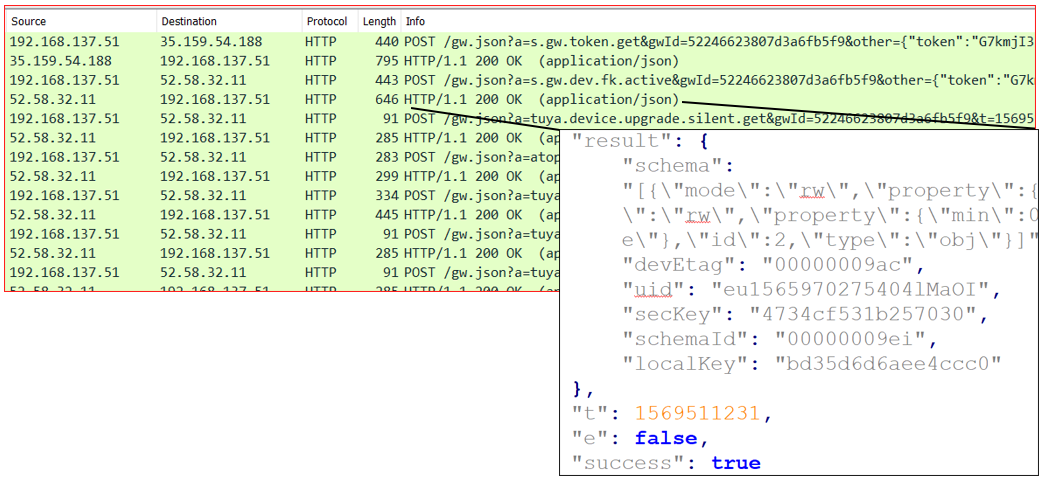Screen dimensions: 1043x481
Task: Click the Protocol column header
Action: [x=330, y=21]
